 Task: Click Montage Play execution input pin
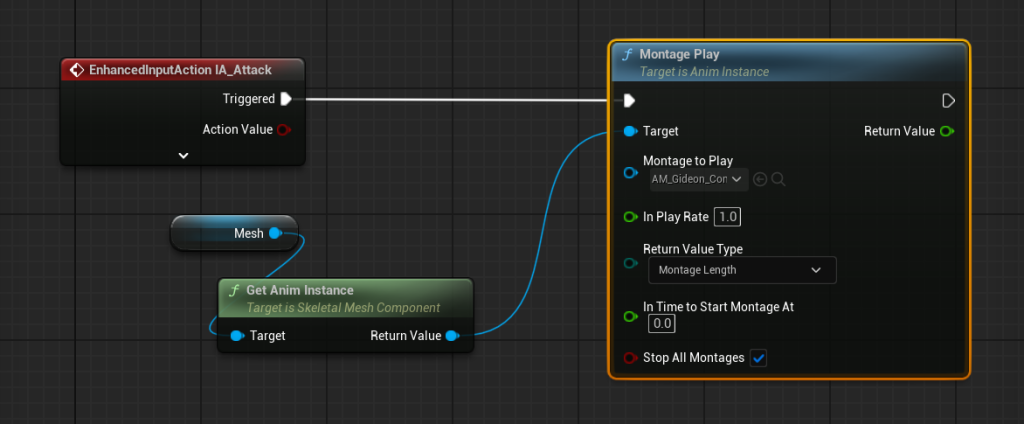click(629, 101)
